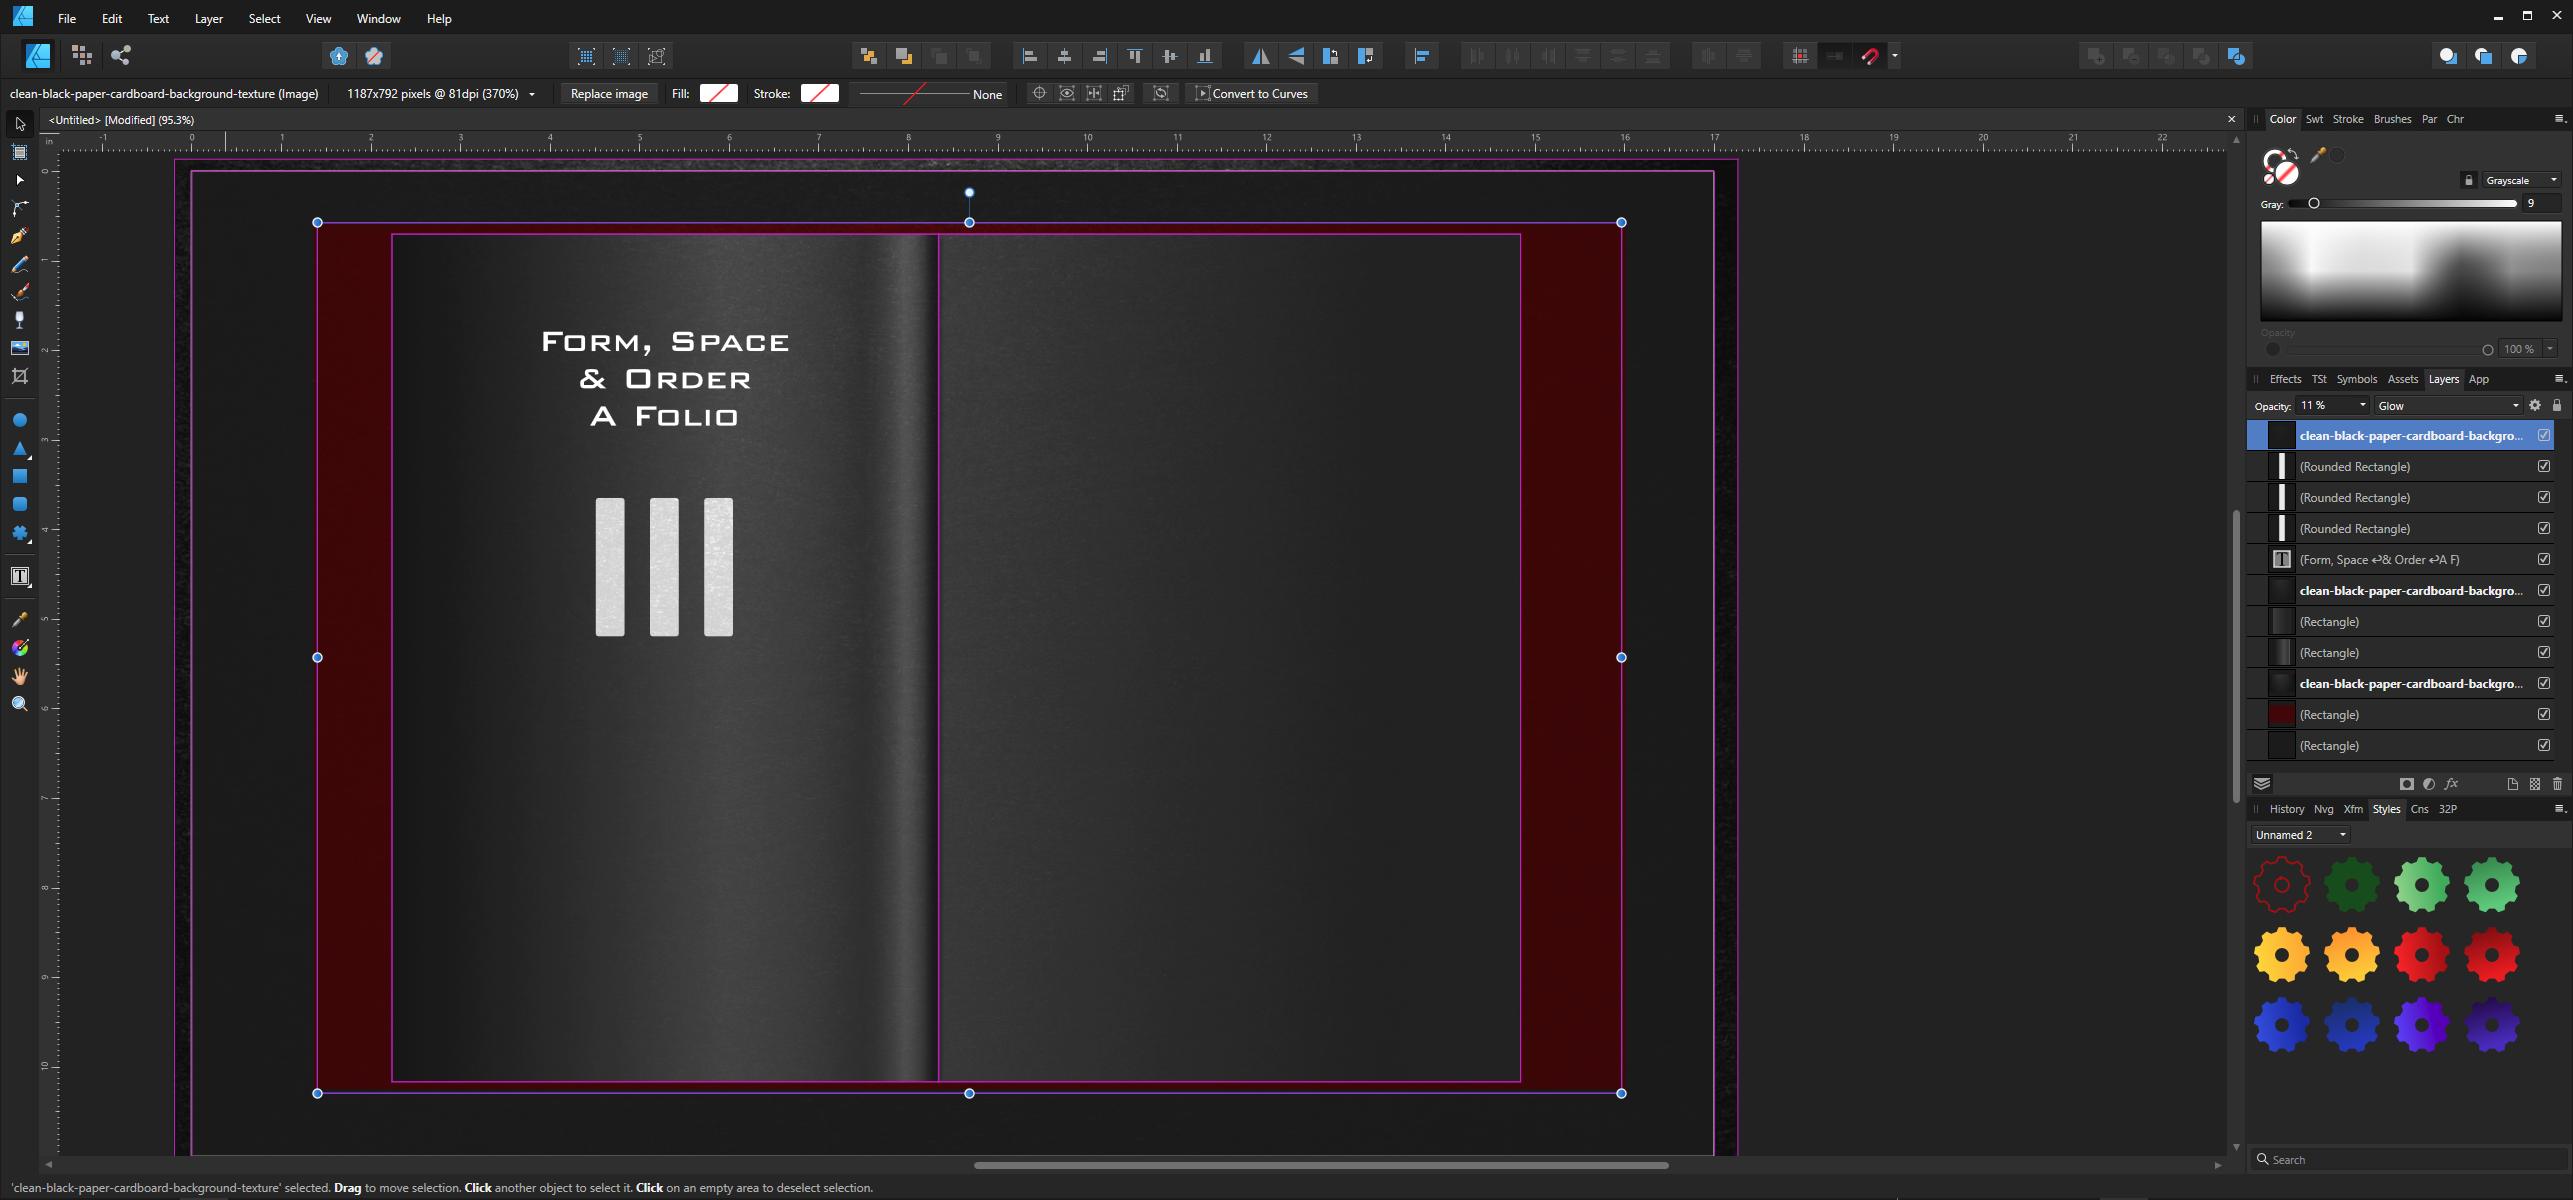The image size is (2573, 1200).
Task: Select the Vector Crop tool
Action: click(x=19, y=376)
